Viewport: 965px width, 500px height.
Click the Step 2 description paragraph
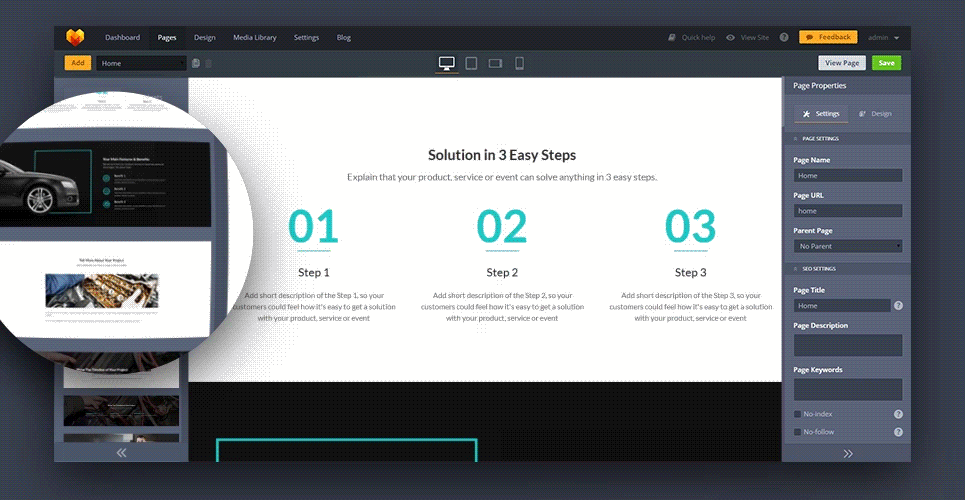(502, 307)
